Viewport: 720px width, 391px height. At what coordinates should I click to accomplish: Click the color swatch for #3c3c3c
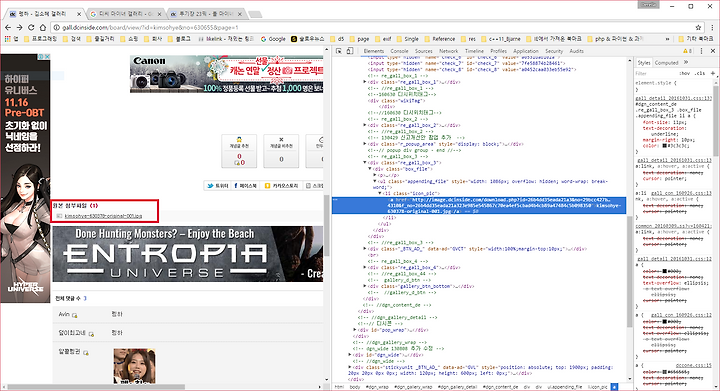point(664,146)
